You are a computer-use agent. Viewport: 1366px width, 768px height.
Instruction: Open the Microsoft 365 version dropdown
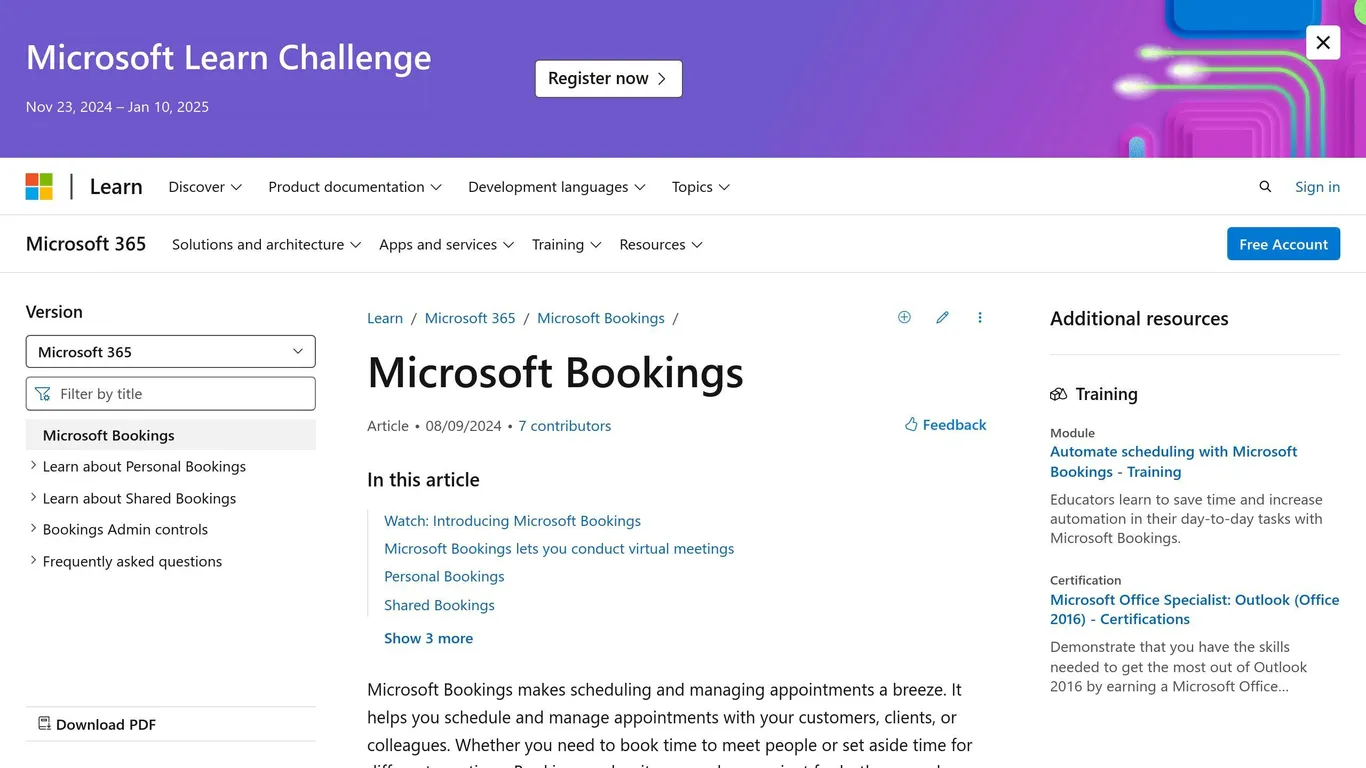171,351
